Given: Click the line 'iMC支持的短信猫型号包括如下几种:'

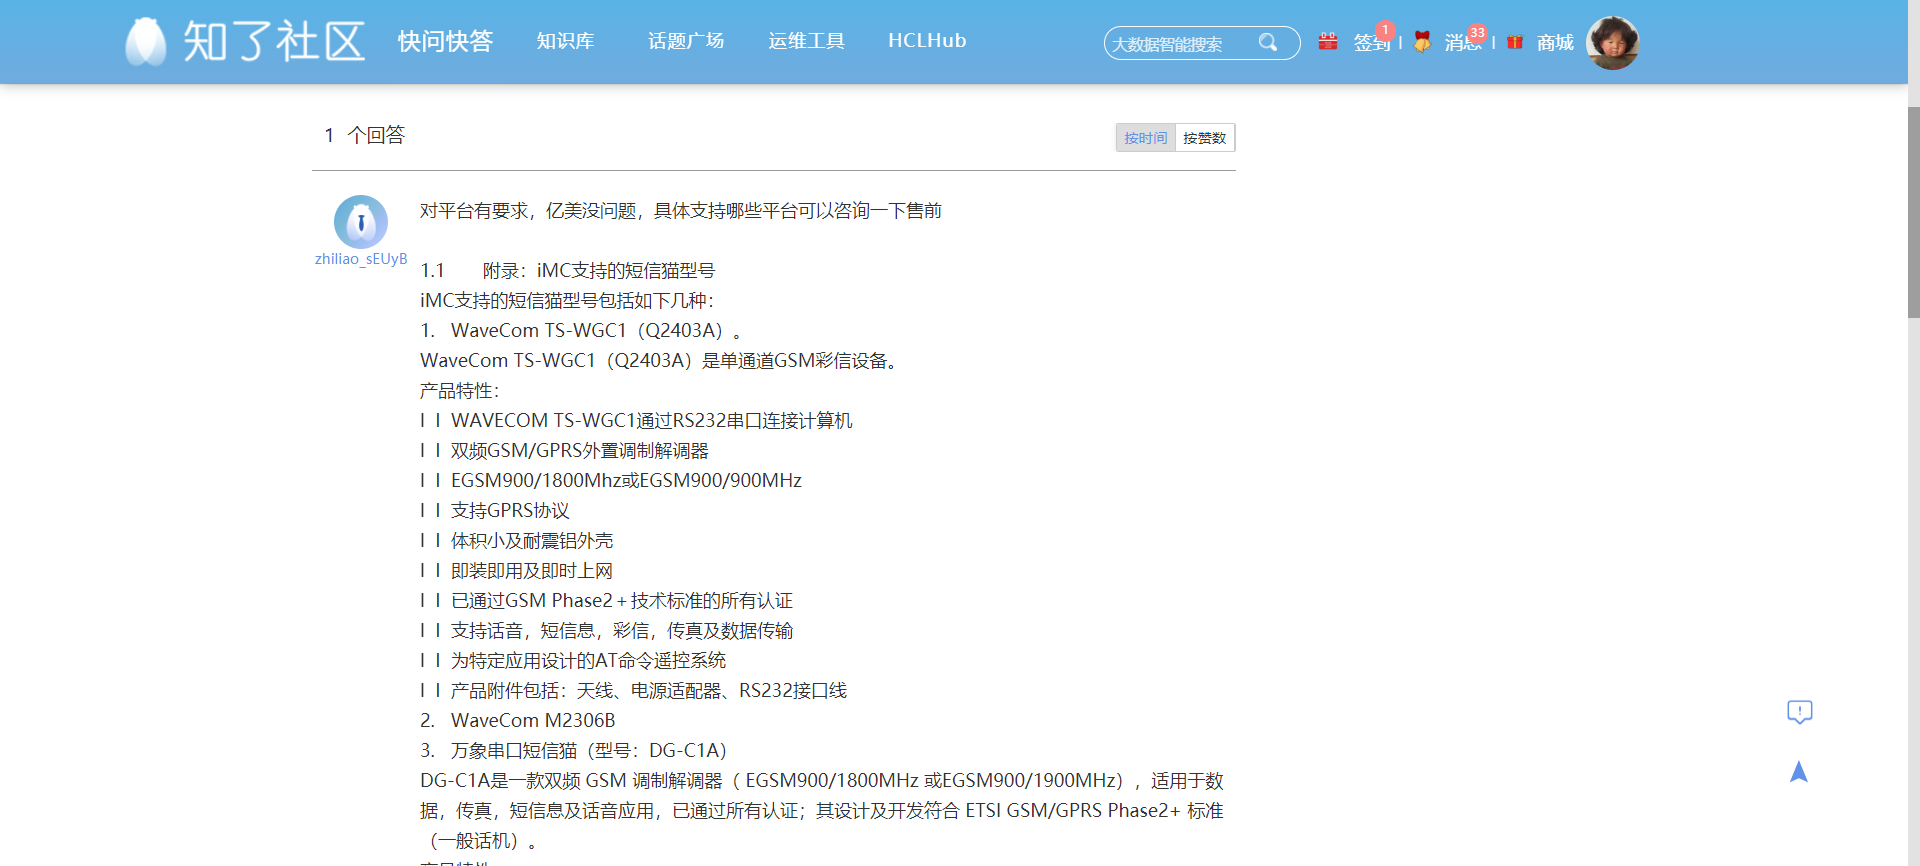Looking at the screenshot, I should (567, 301).
